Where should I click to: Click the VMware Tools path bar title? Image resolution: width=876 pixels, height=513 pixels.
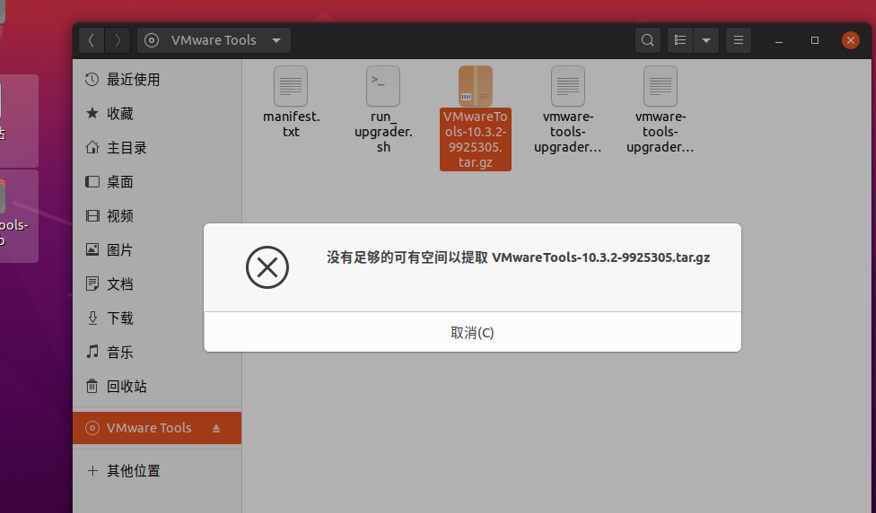click(213, 40)
